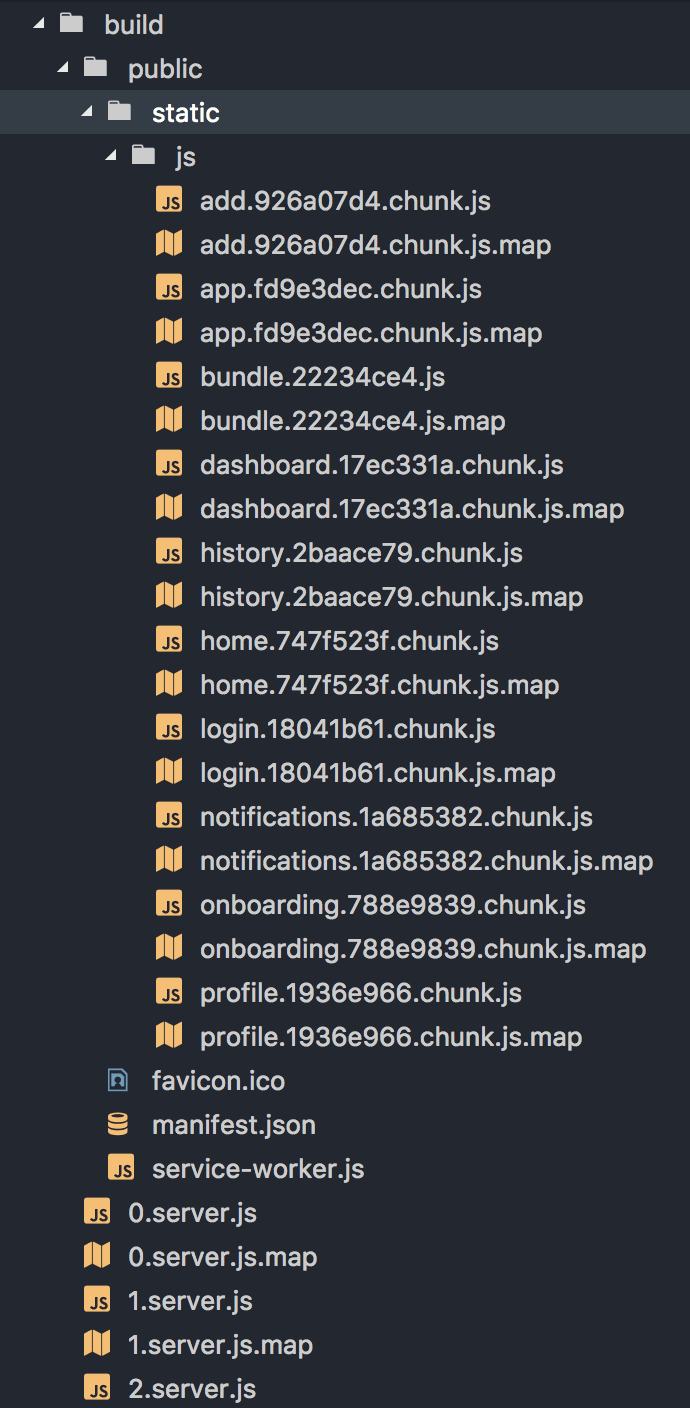Viewport: 690px width, 1408px height.
Task: Click JS icon of history.2baace79.chunk.js
Action: coord(169,553)
